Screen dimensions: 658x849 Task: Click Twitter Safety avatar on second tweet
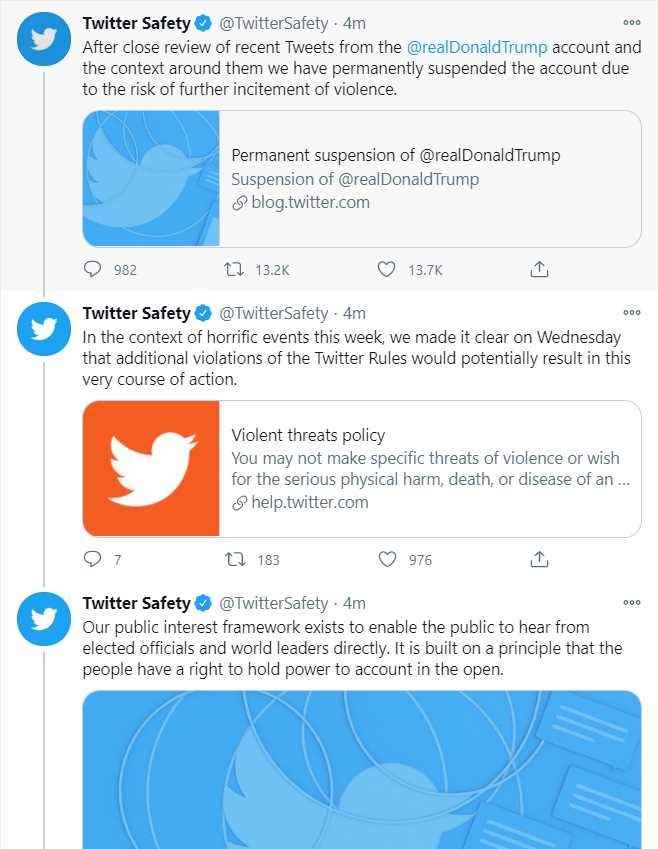[44, 330]
